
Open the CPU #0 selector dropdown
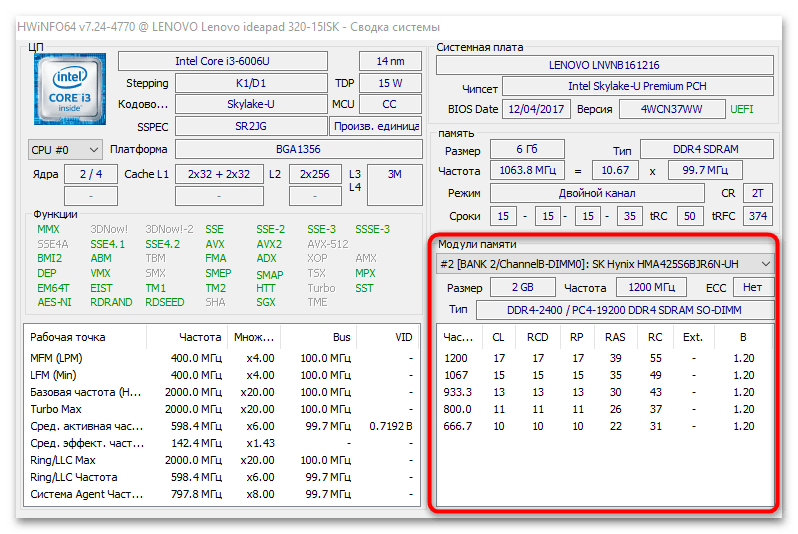pos(65,150)
